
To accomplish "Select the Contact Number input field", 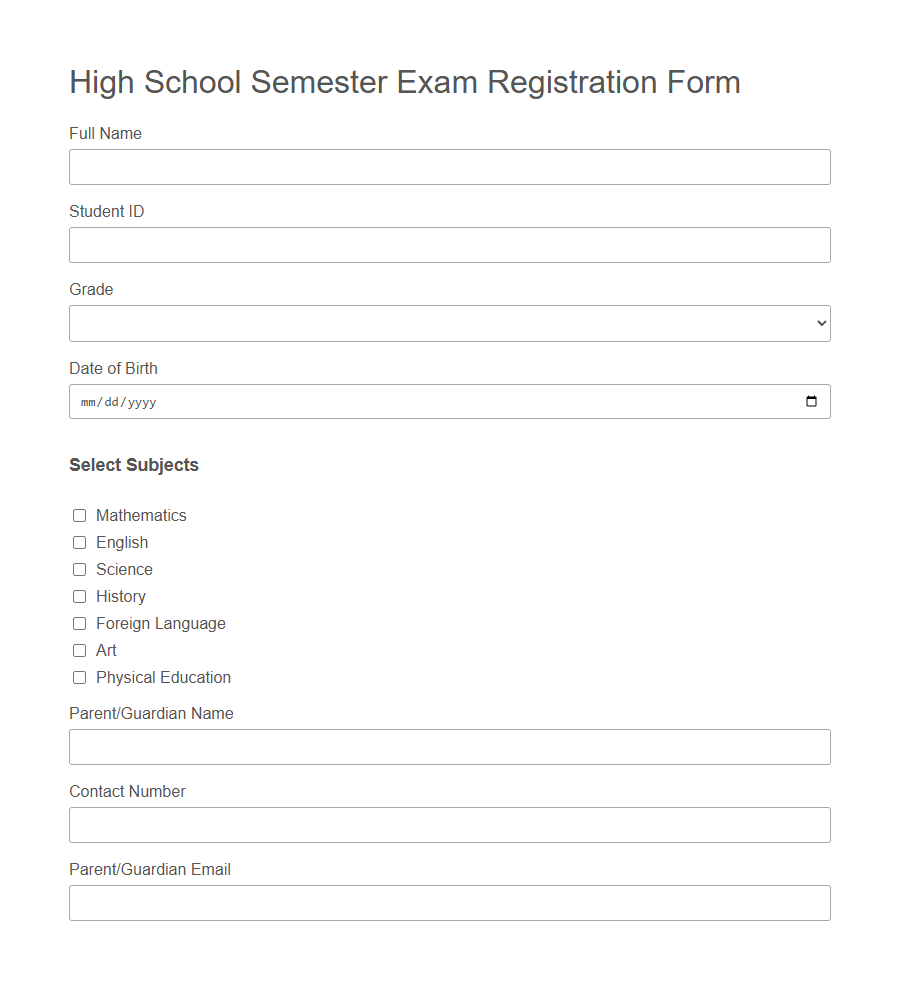I will pos(450,825).
